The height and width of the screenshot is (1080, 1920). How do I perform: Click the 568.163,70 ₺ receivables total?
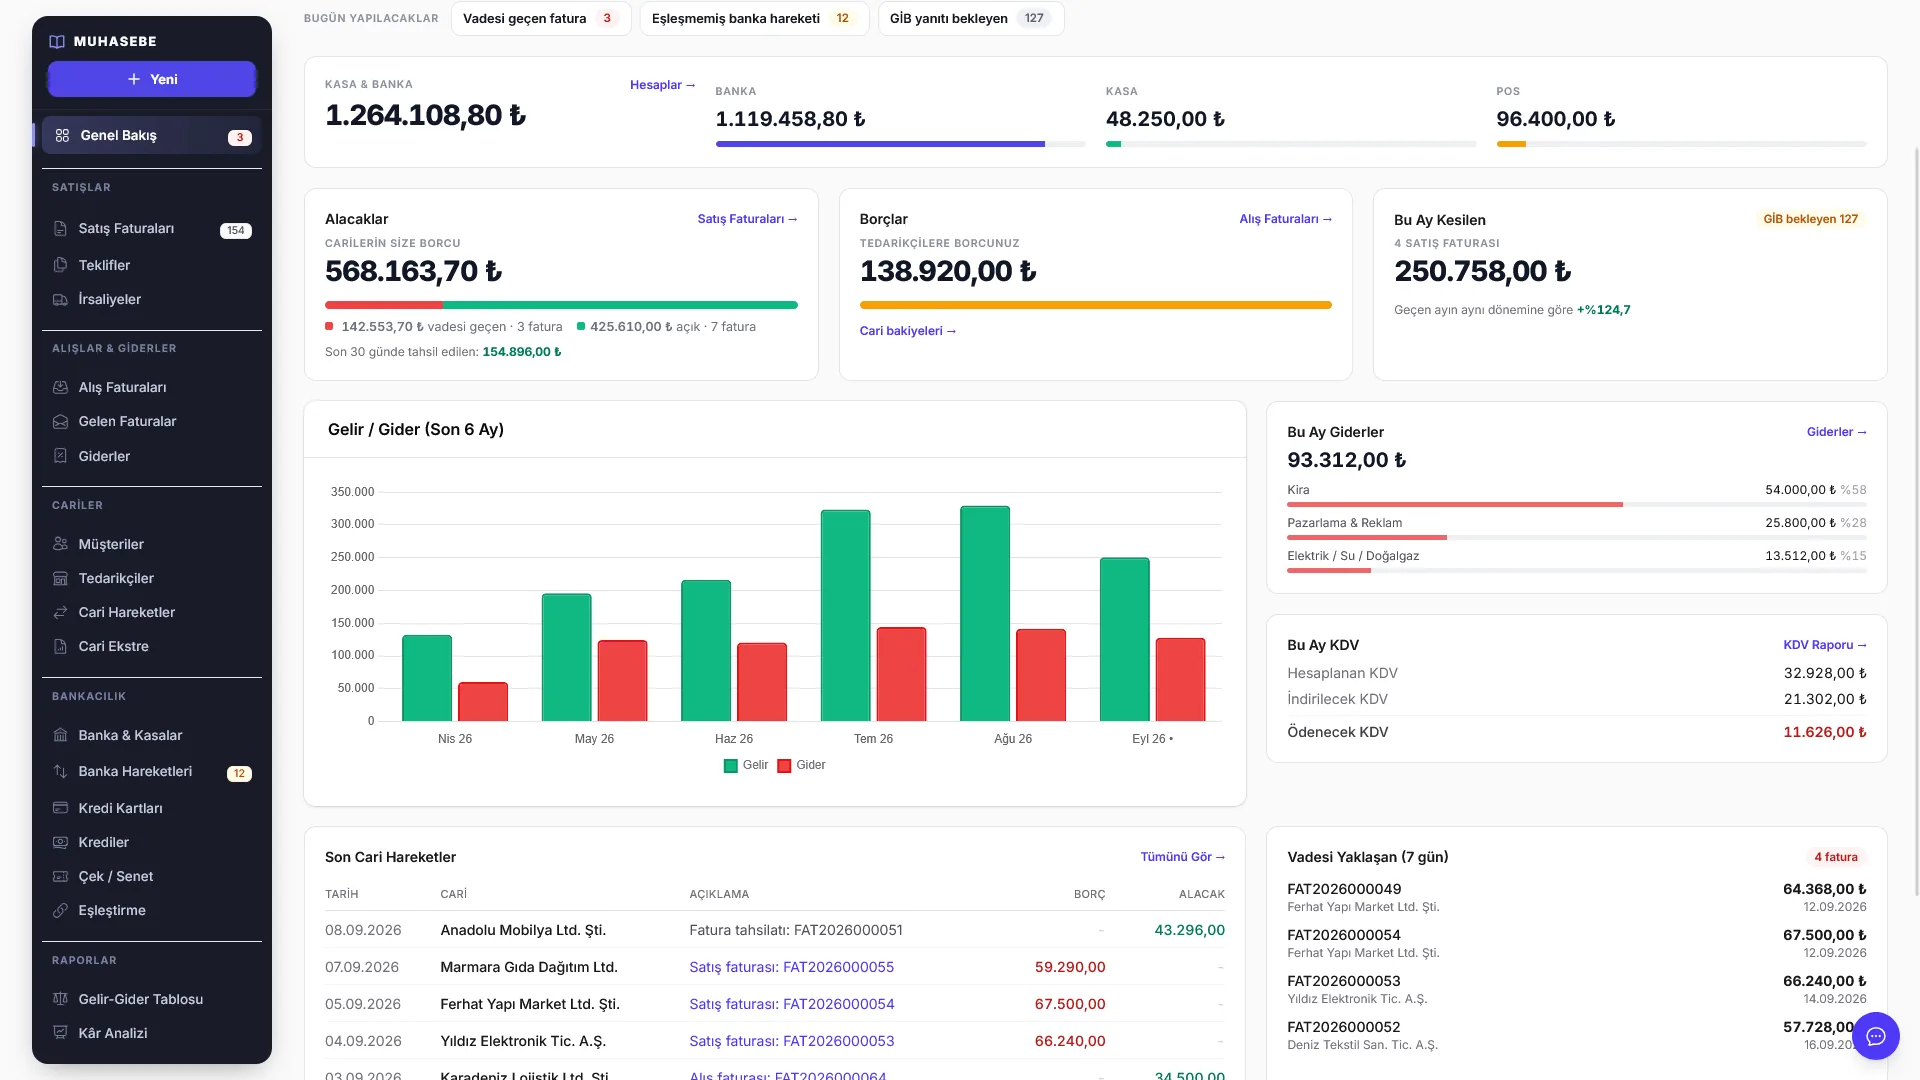413,271
